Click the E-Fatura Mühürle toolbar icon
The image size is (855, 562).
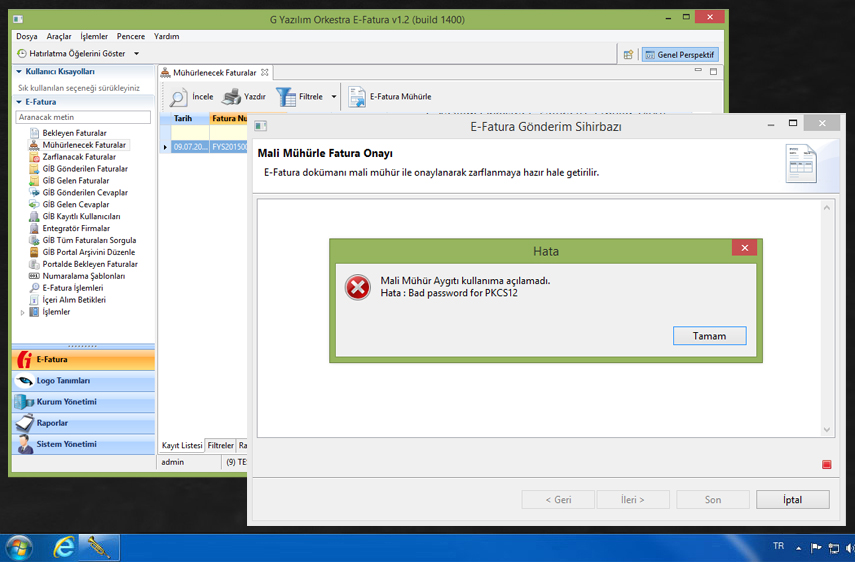pos(357,97)
